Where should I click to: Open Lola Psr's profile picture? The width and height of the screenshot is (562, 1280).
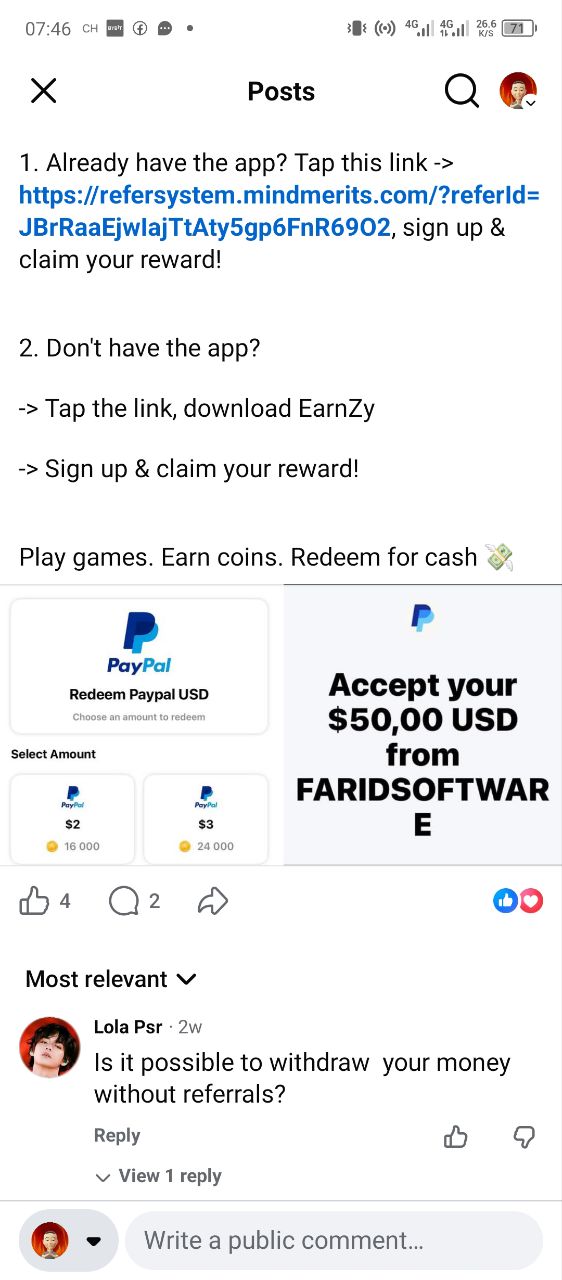[x=50, y=1047]
